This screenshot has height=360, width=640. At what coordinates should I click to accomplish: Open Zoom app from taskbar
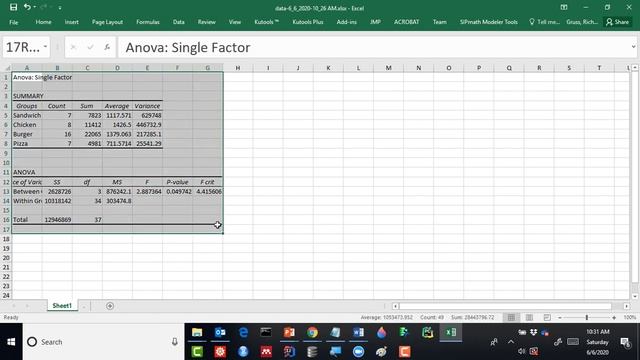tap(358, 351)
